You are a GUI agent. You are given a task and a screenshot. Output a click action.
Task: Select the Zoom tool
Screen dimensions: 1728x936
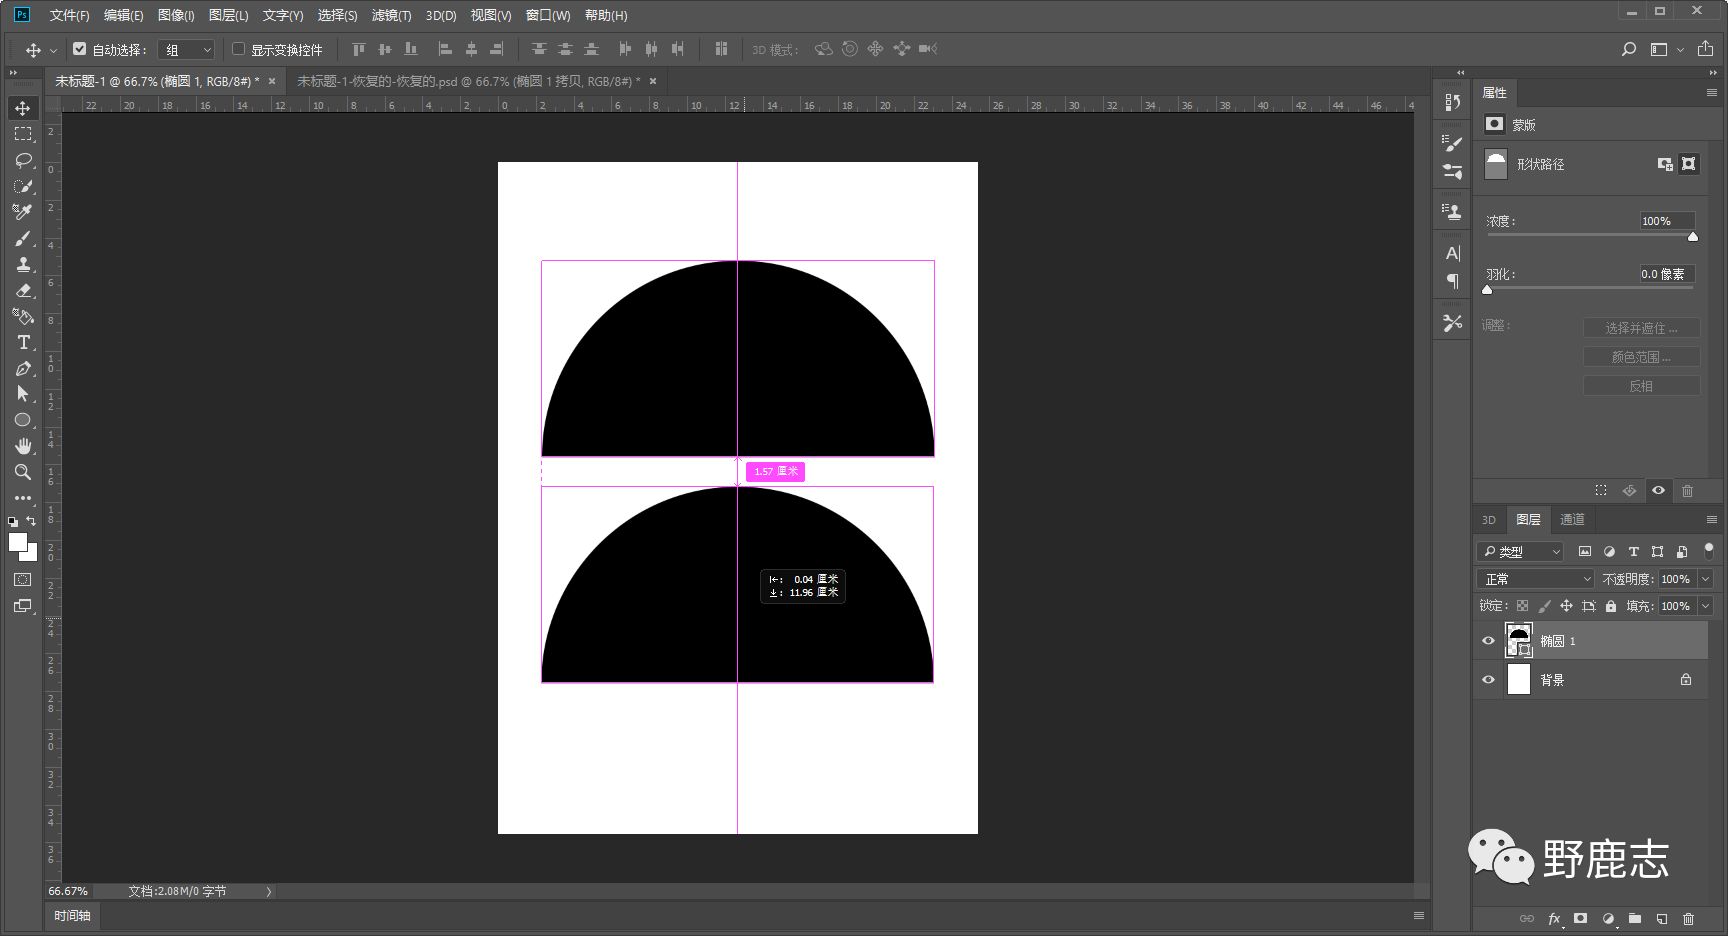(x=23, y=472)
